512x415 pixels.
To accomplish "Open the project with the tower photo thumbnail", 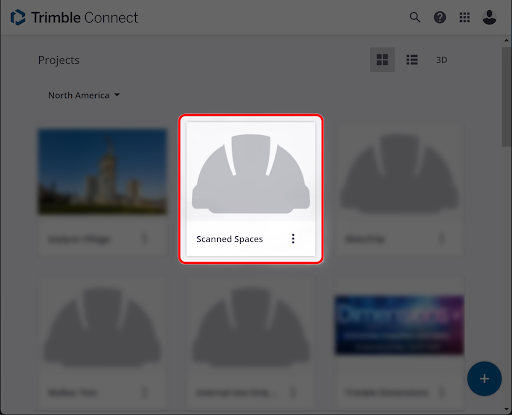I will coord(103,171).
